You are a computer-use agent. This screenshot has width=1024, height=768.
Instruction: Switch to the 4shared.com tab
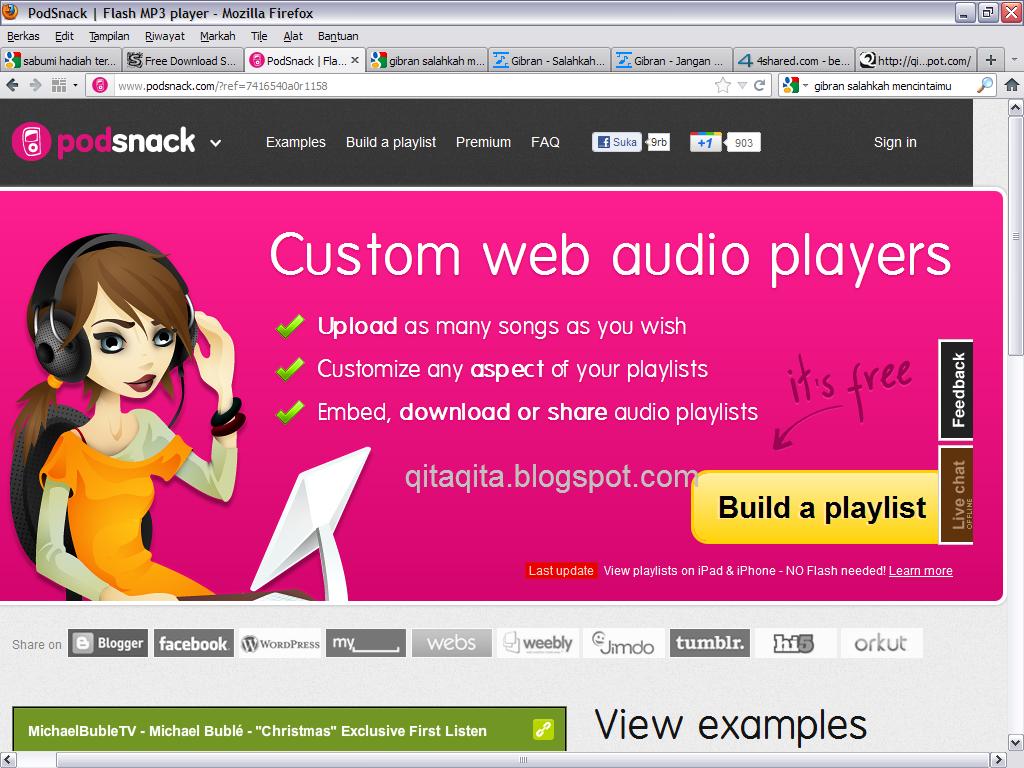coord(793,61)
